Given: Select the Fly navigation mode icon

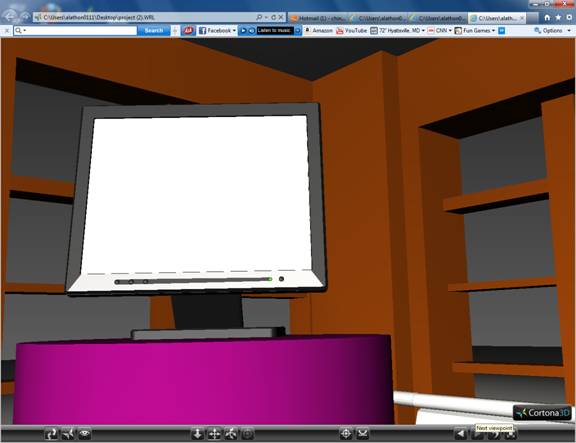Looking at the screenshot, I should click(68, 435).
